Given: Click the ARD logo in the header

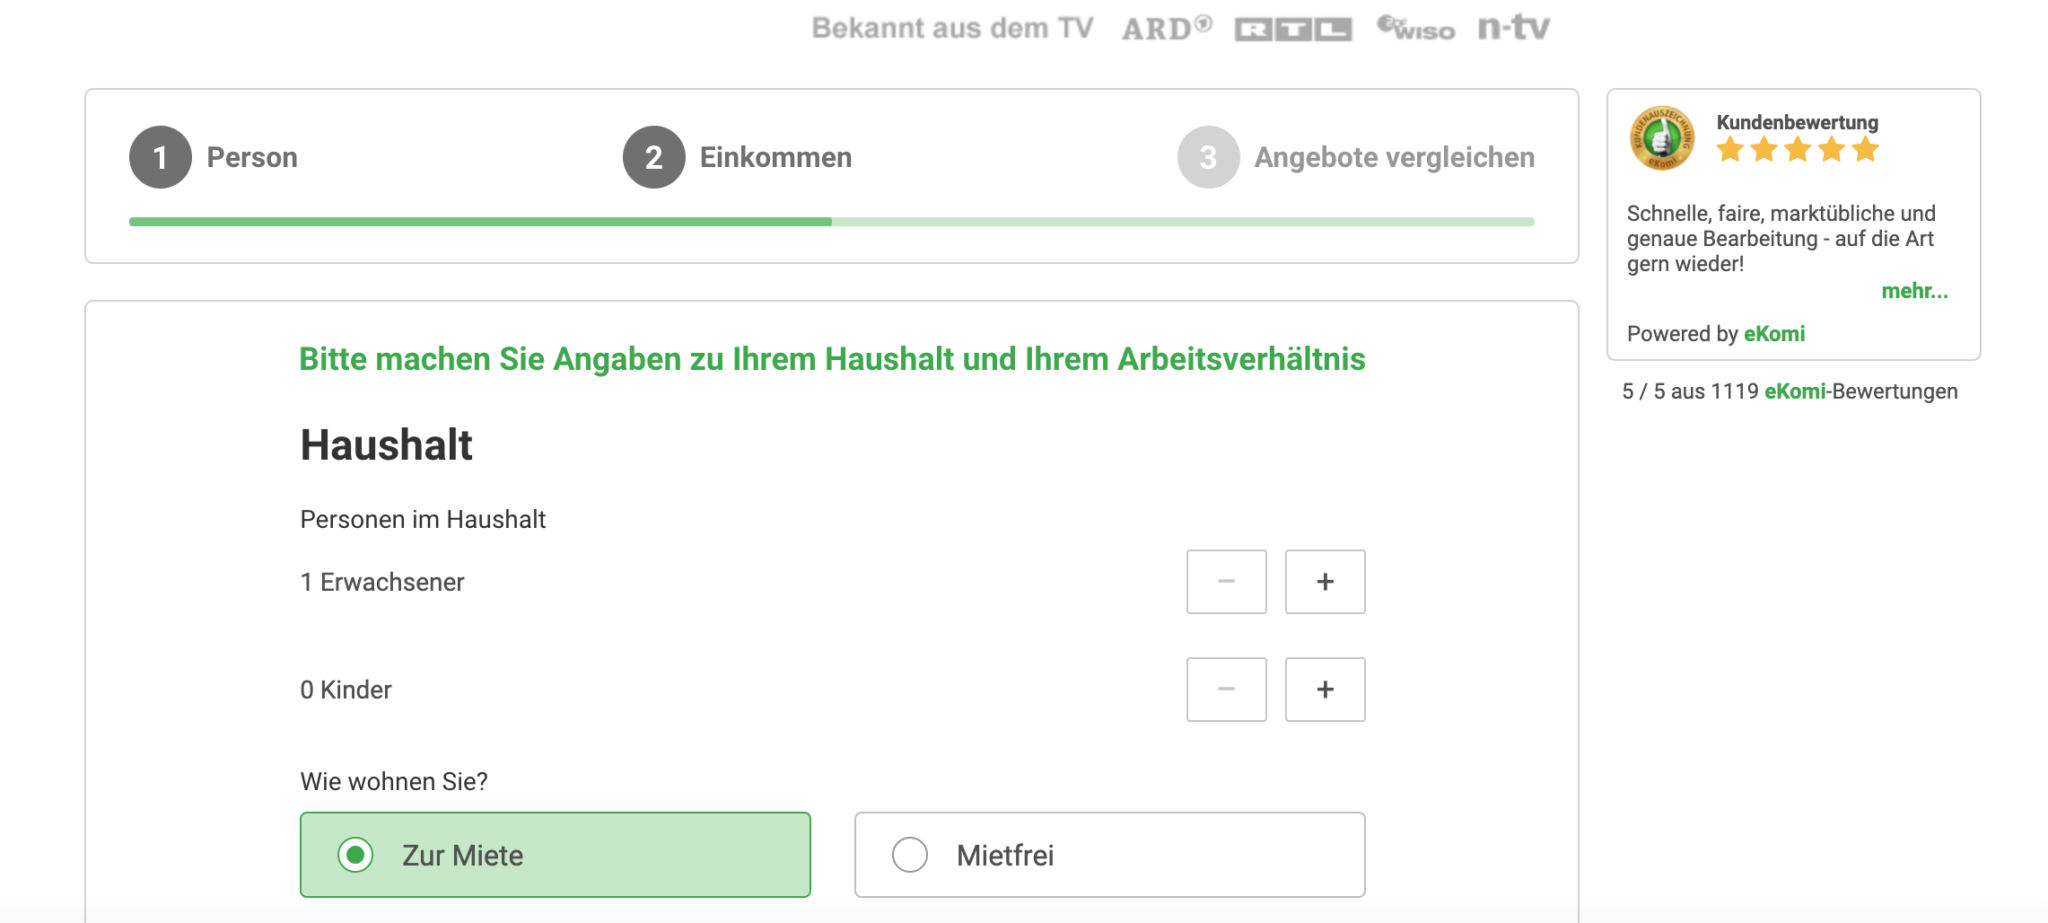Looking at the screenshot, I should pyautogui.click(x=1166, y=28).
